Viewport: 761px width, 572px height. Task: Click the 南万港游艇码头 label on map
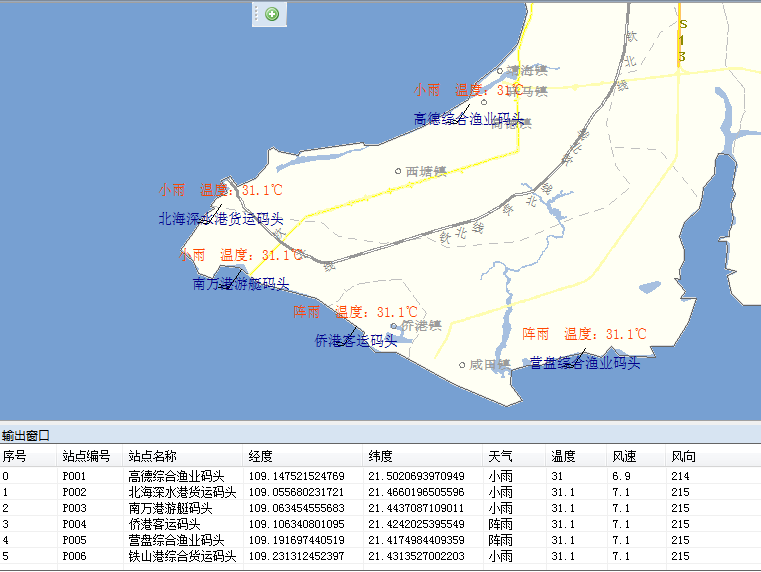[x=241, y=284]
